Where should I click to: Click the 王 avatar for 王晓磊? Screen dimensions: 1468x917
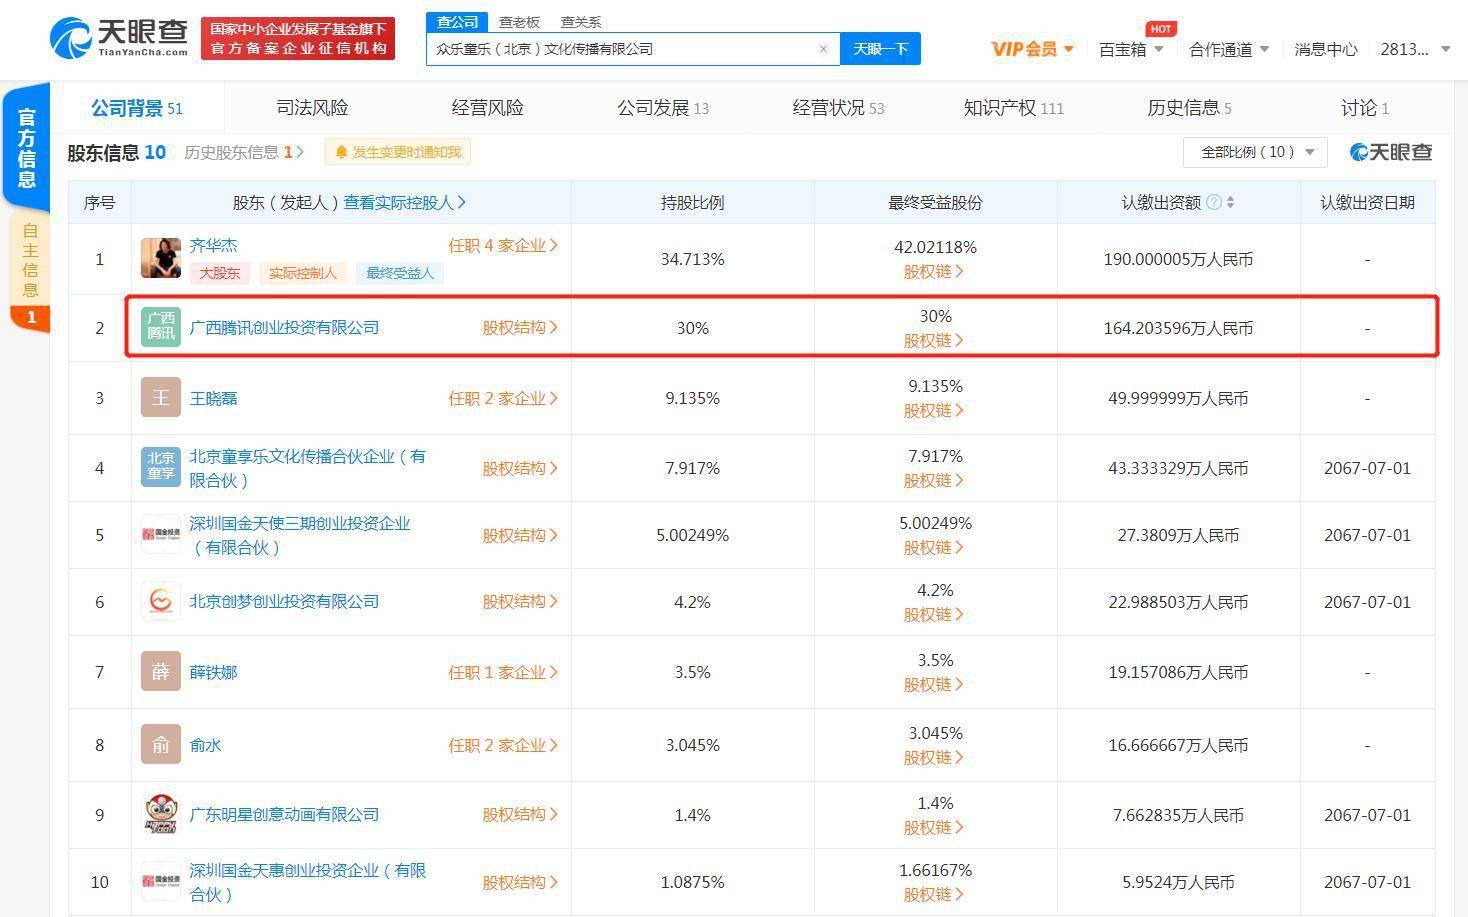click(x=160, y=397)
